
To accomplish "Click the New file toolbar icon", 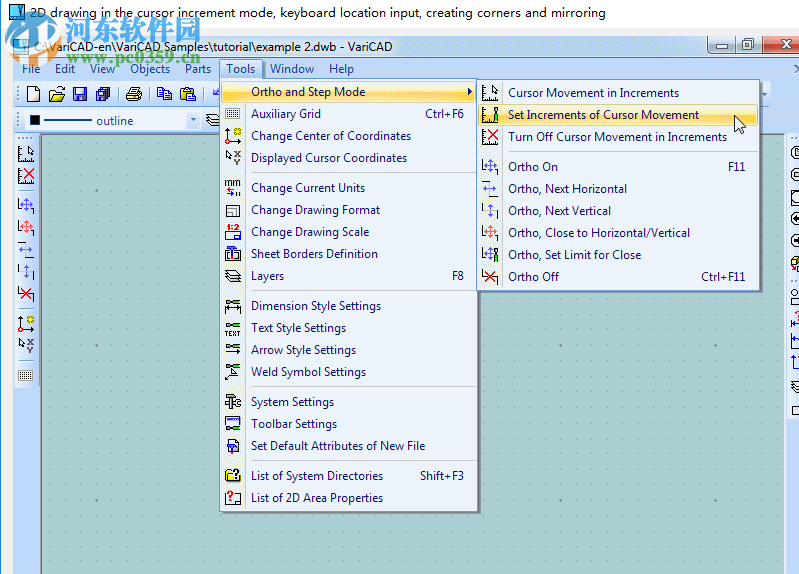I will pyautogui.click(x=34, y=94).
